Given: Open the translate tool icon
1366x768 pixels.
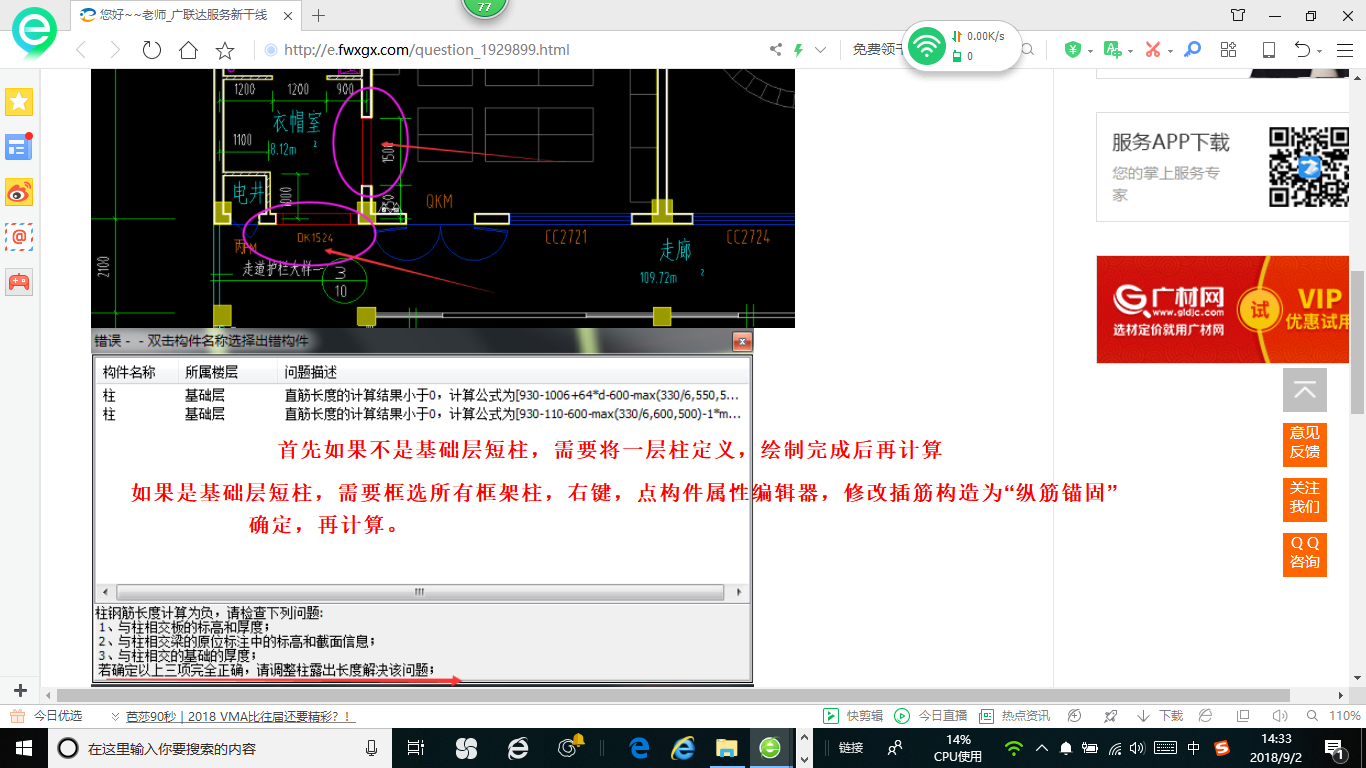Looking at the screenshot, I should point(1112,50).
